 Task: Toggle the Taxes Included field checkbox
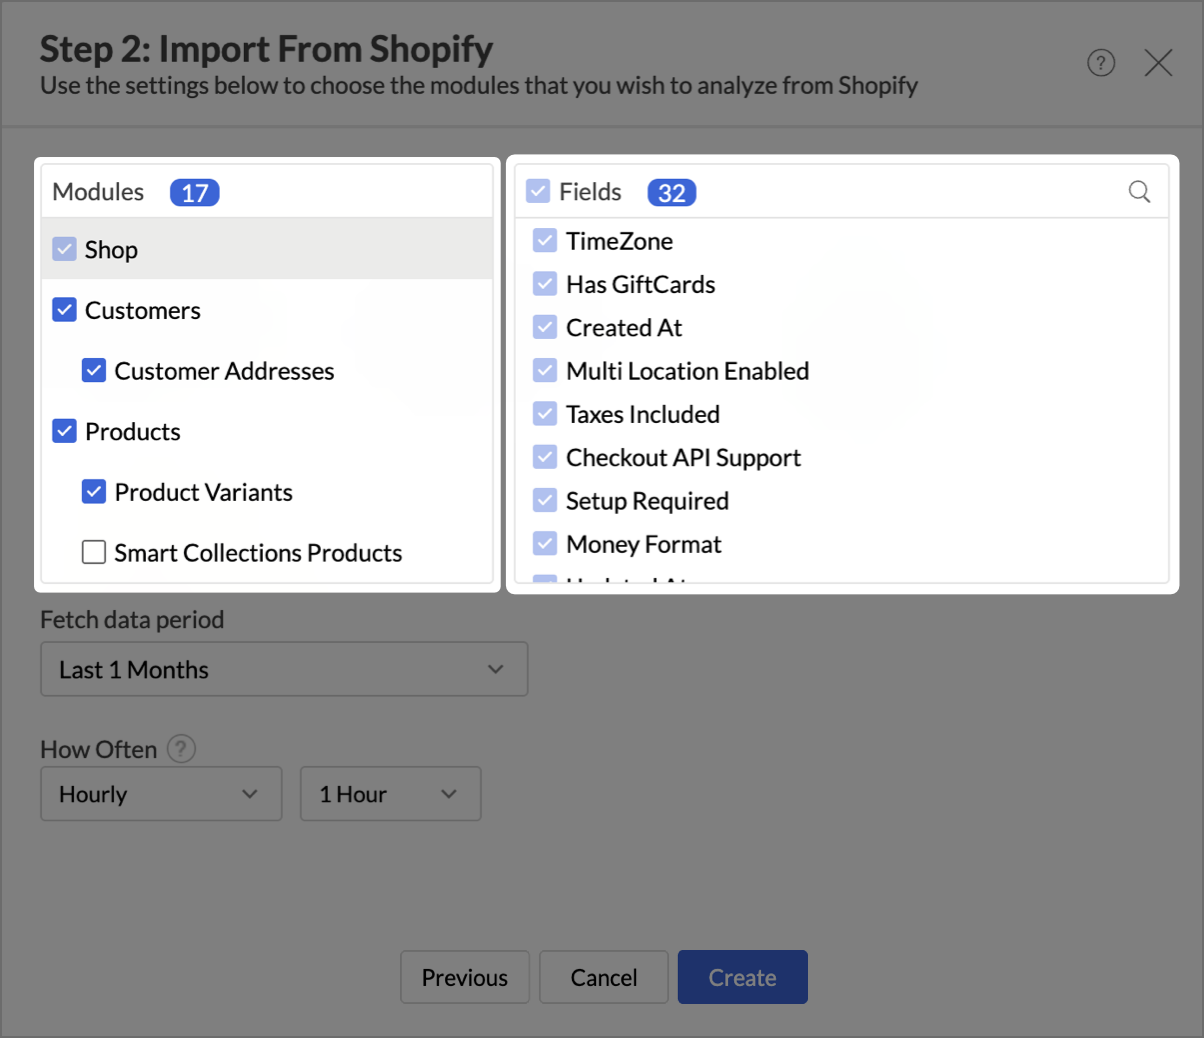545,414
